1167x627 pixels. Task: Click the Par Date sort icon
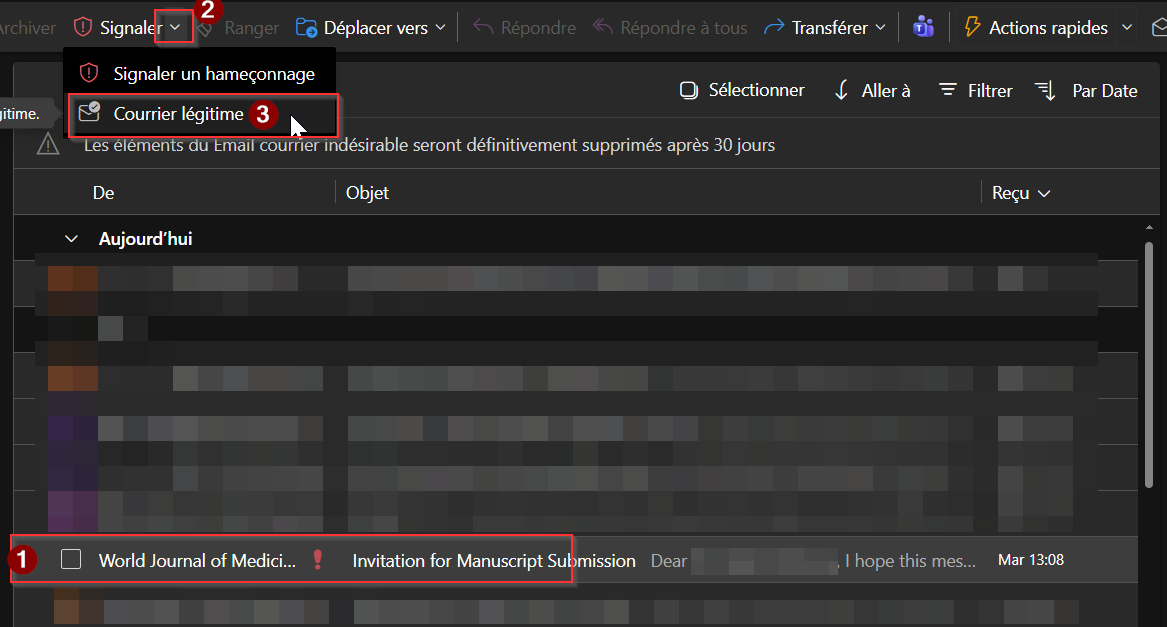tap(1046, 90)
